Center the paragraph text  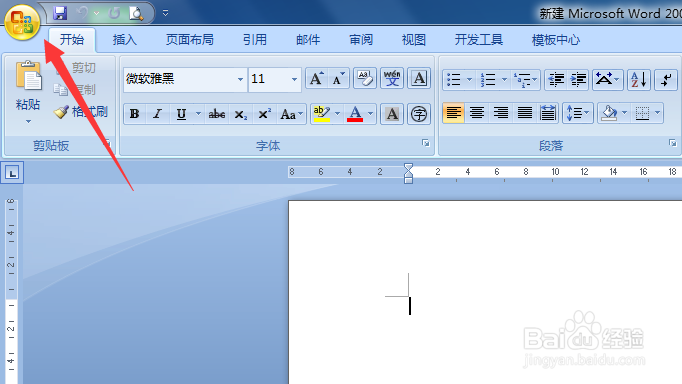(x=477, y=113)
